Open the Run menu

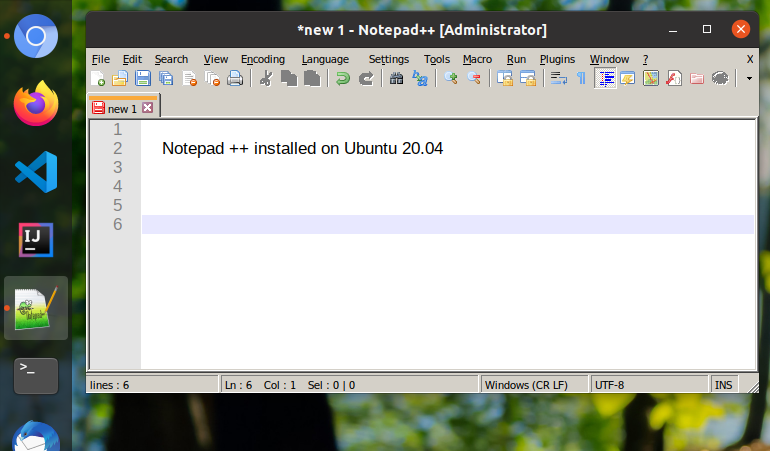(x=516, y=59)
